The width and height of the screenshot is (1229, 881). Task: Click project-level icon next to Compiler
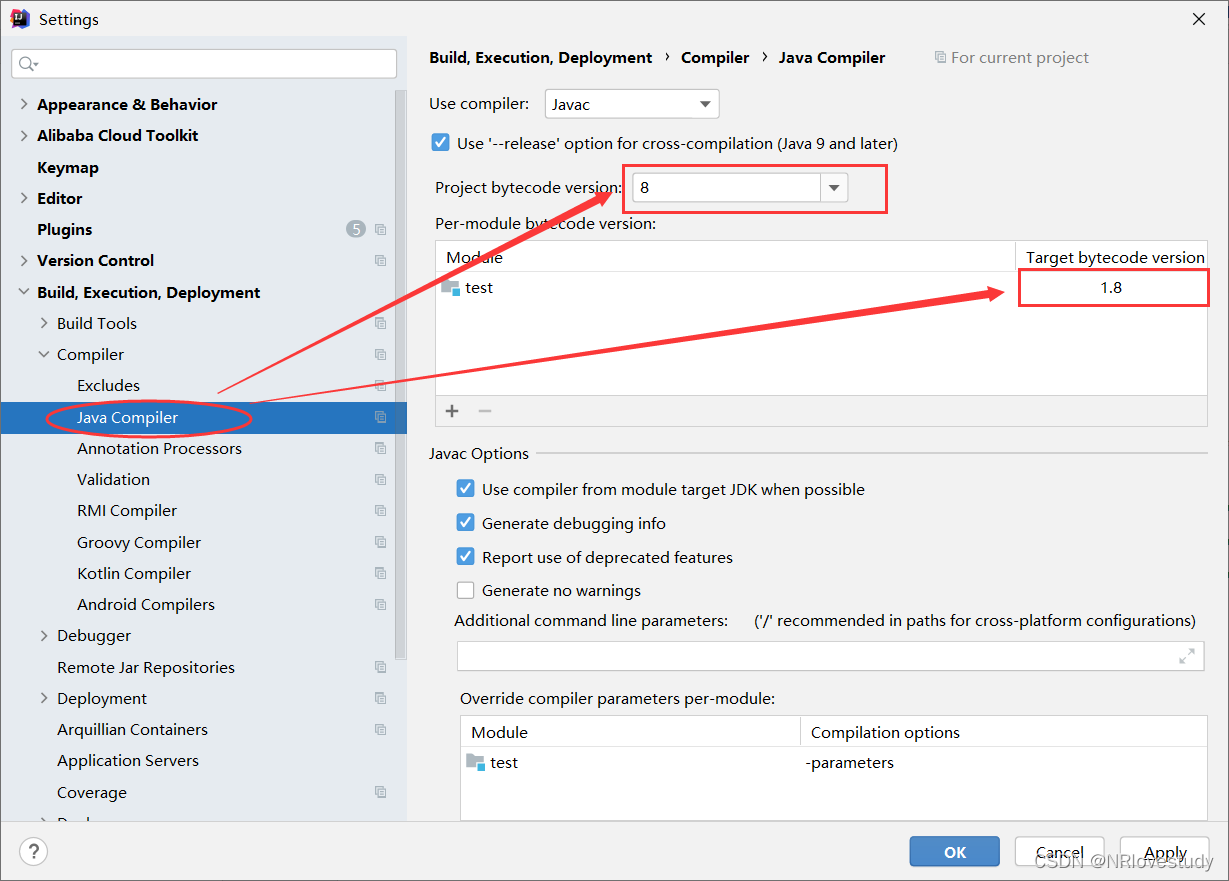tap(380, 354)
